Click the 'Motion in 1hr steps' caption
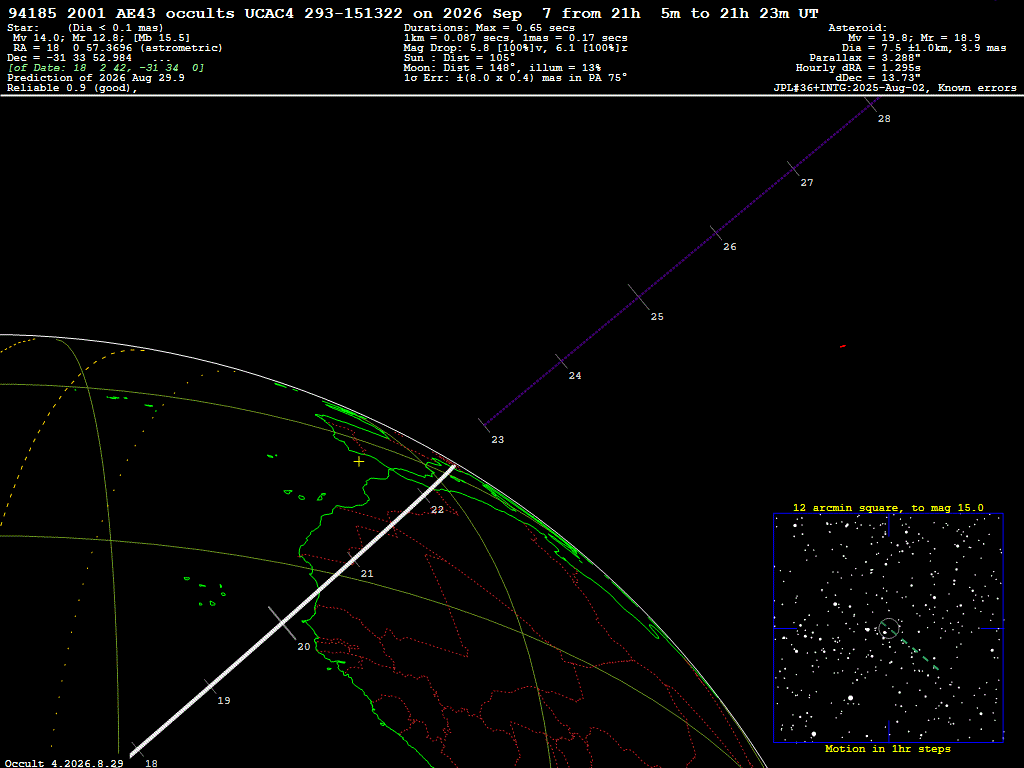 (888, 749)
